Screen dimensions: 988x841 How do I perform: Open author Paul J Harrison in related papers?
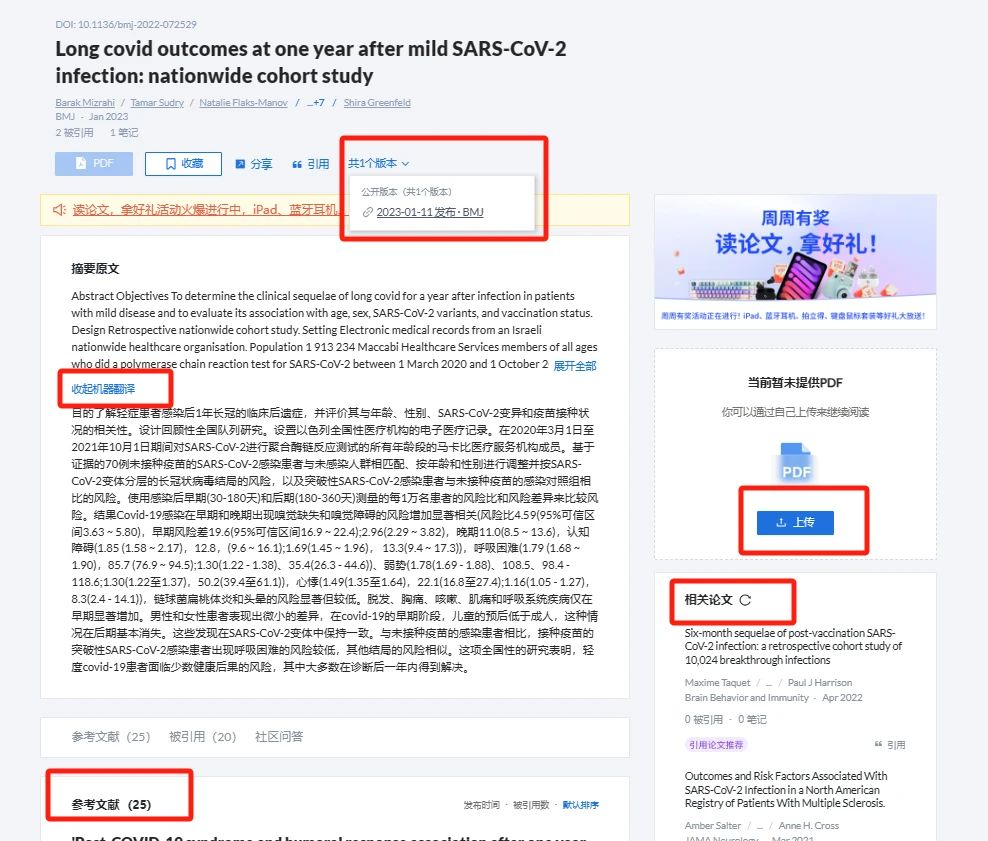[820, 683]
